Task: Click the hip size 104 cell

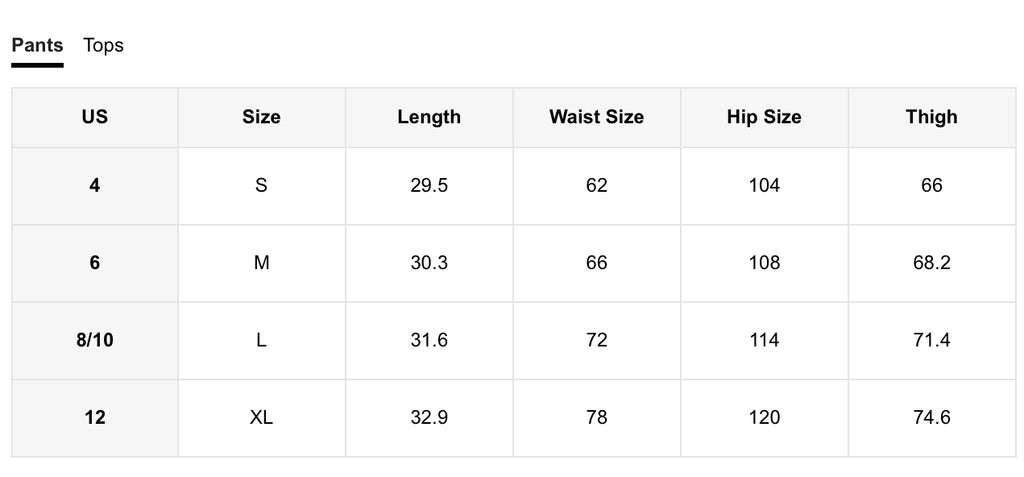Action: [x=764, y=186]
